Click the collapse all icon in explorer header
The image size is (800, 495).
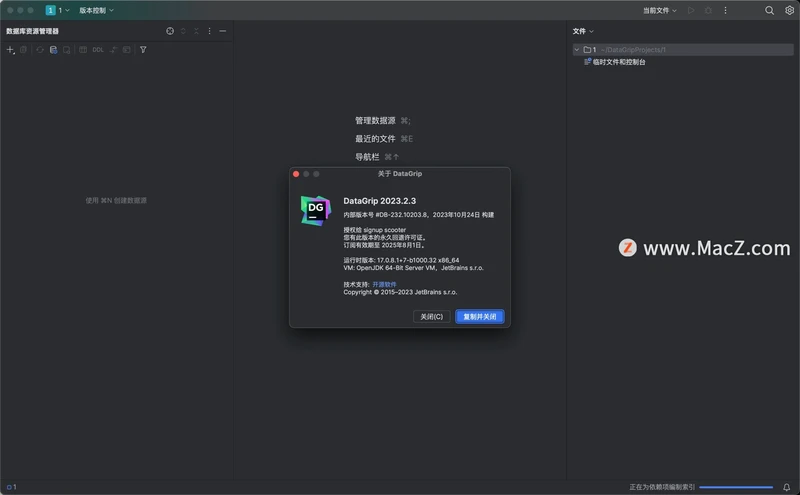tap(196, 31)
